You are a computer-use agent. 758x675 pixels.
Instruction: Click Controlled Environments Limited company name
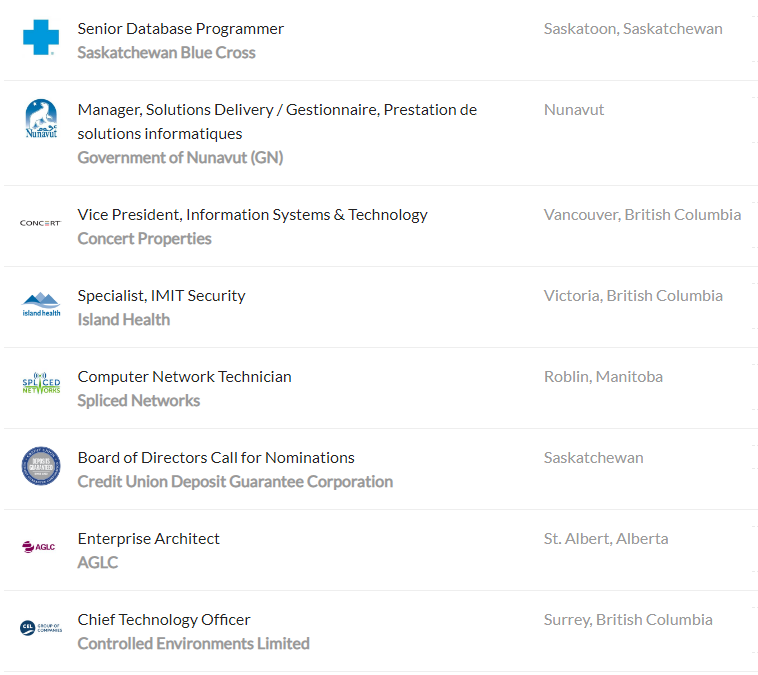click(193, 644)
